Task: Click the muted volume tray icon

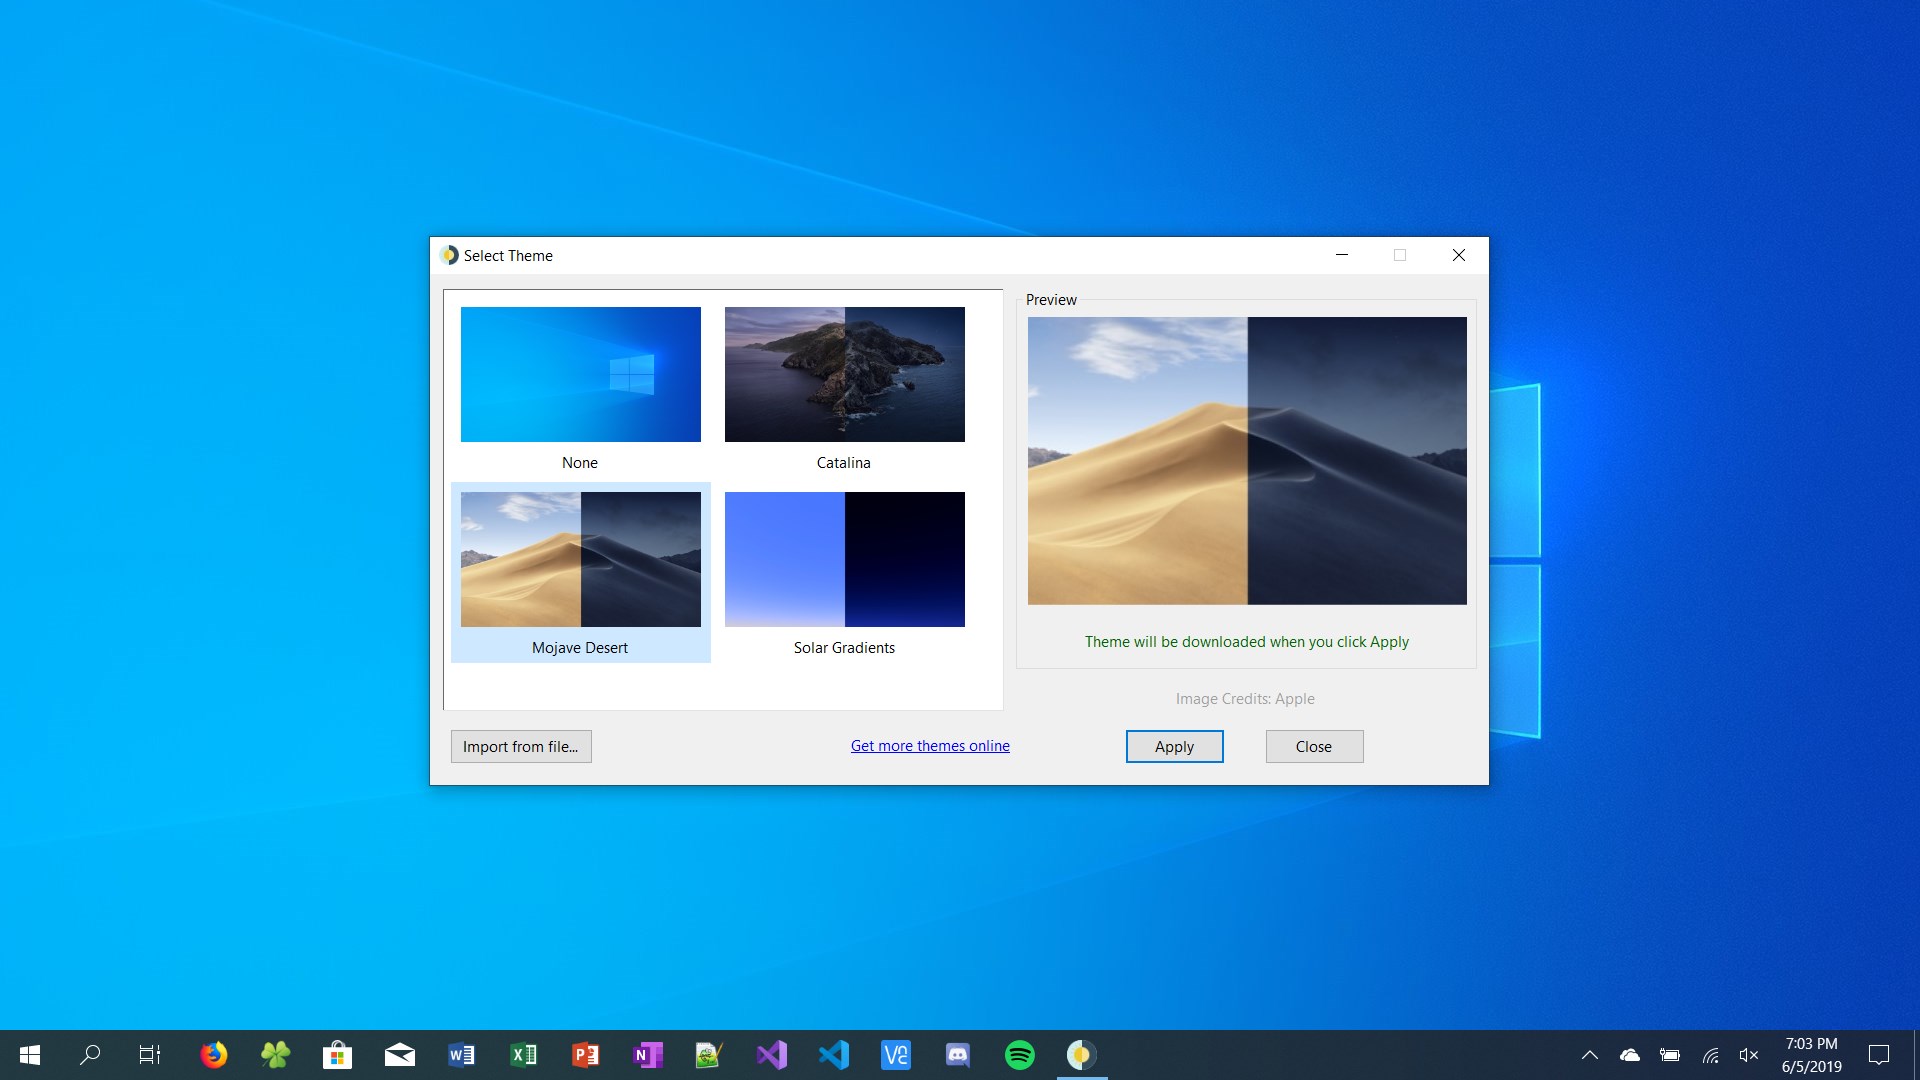Action: tap(1749, 1055)
